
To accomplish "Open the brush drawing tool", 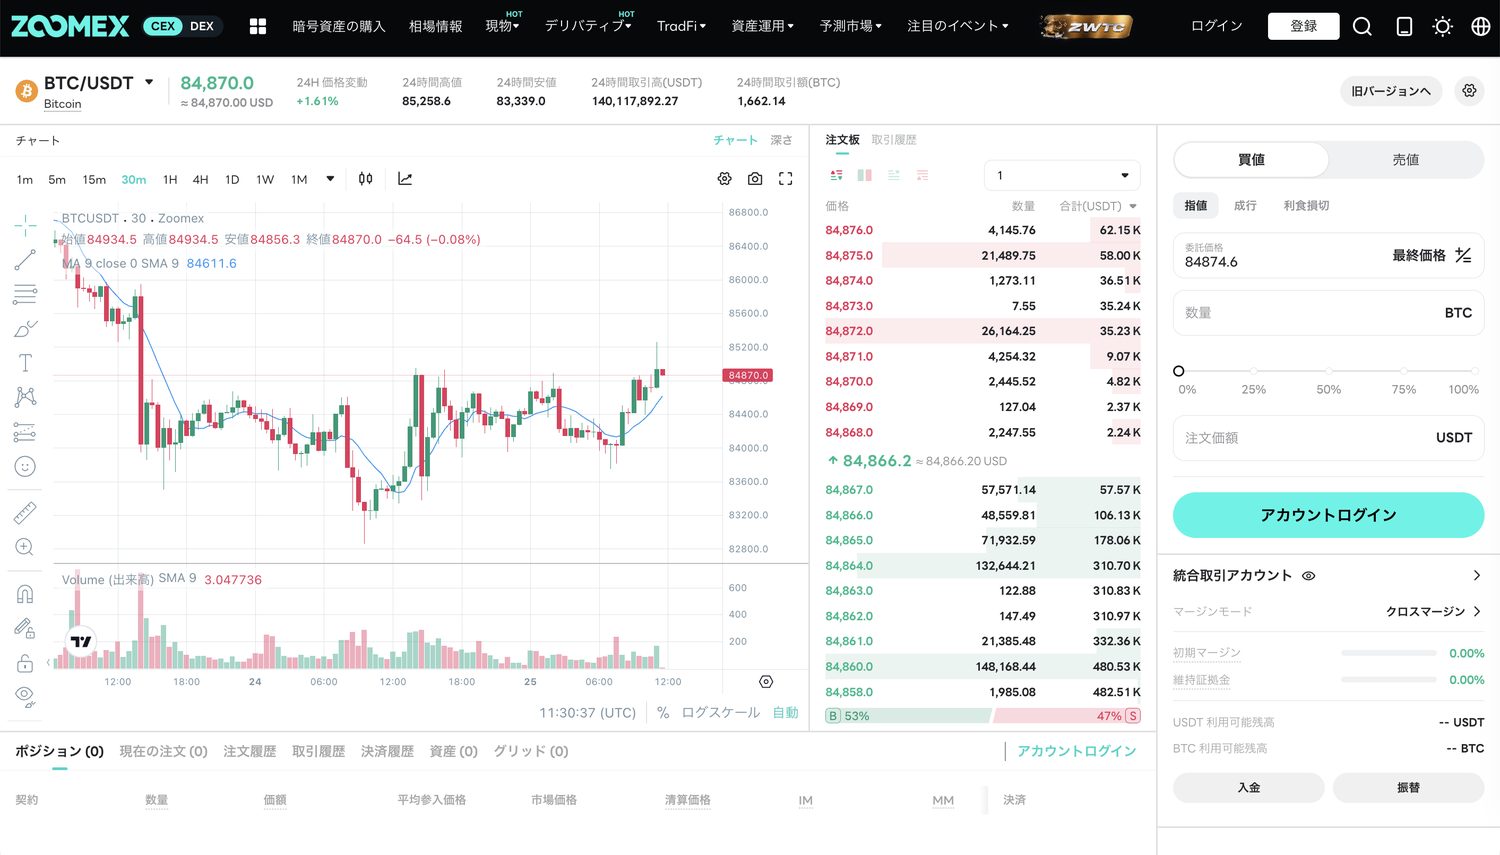I will [x=25, y=329].
